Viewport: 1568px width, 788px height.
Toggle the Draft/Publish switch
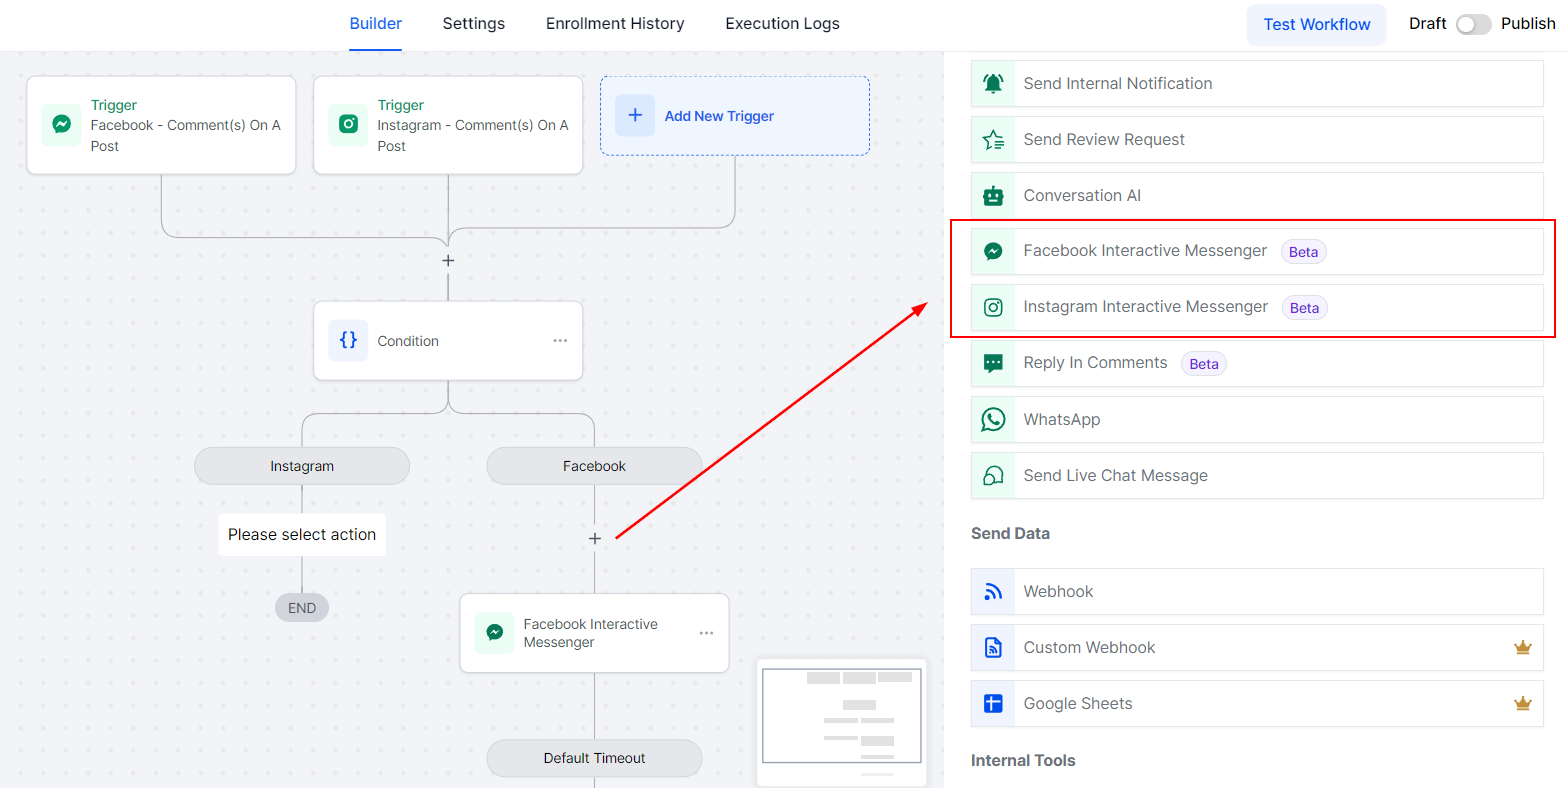pyautogui.click(x=1473, y=24)
